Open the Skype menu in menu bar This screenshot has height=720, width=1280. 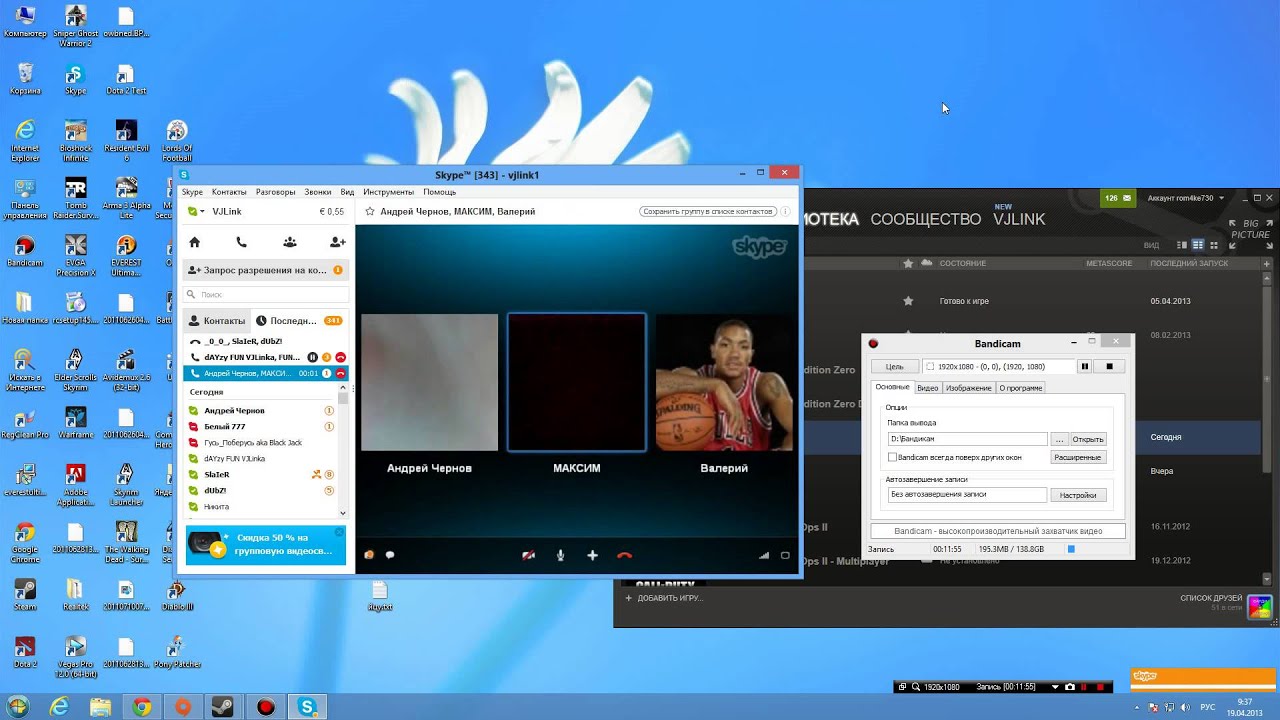192,192
